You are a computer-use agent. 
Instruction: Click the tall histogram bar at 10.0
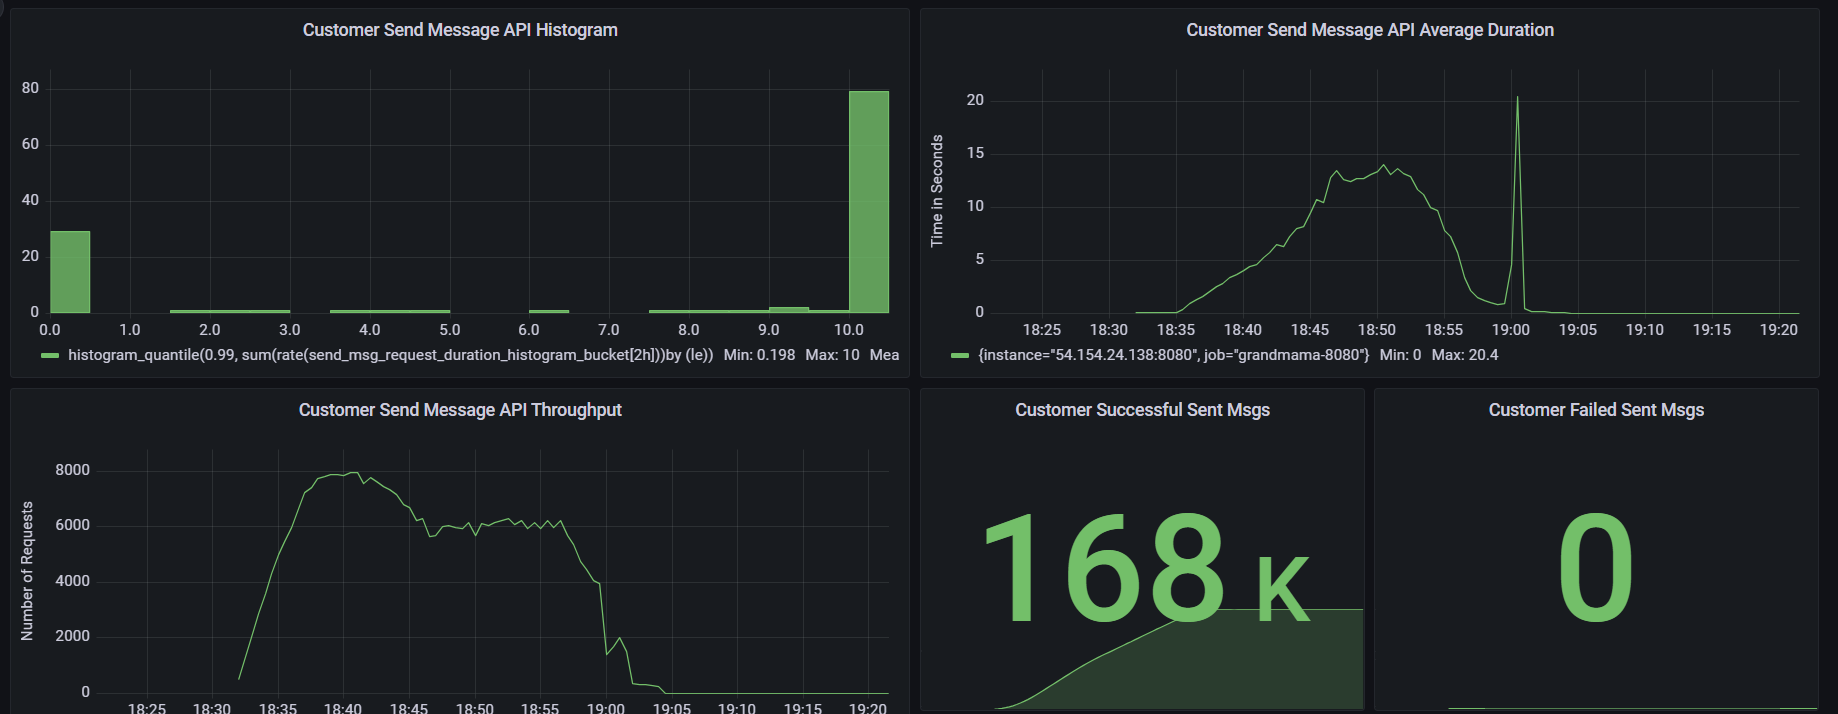coord(868,200)
